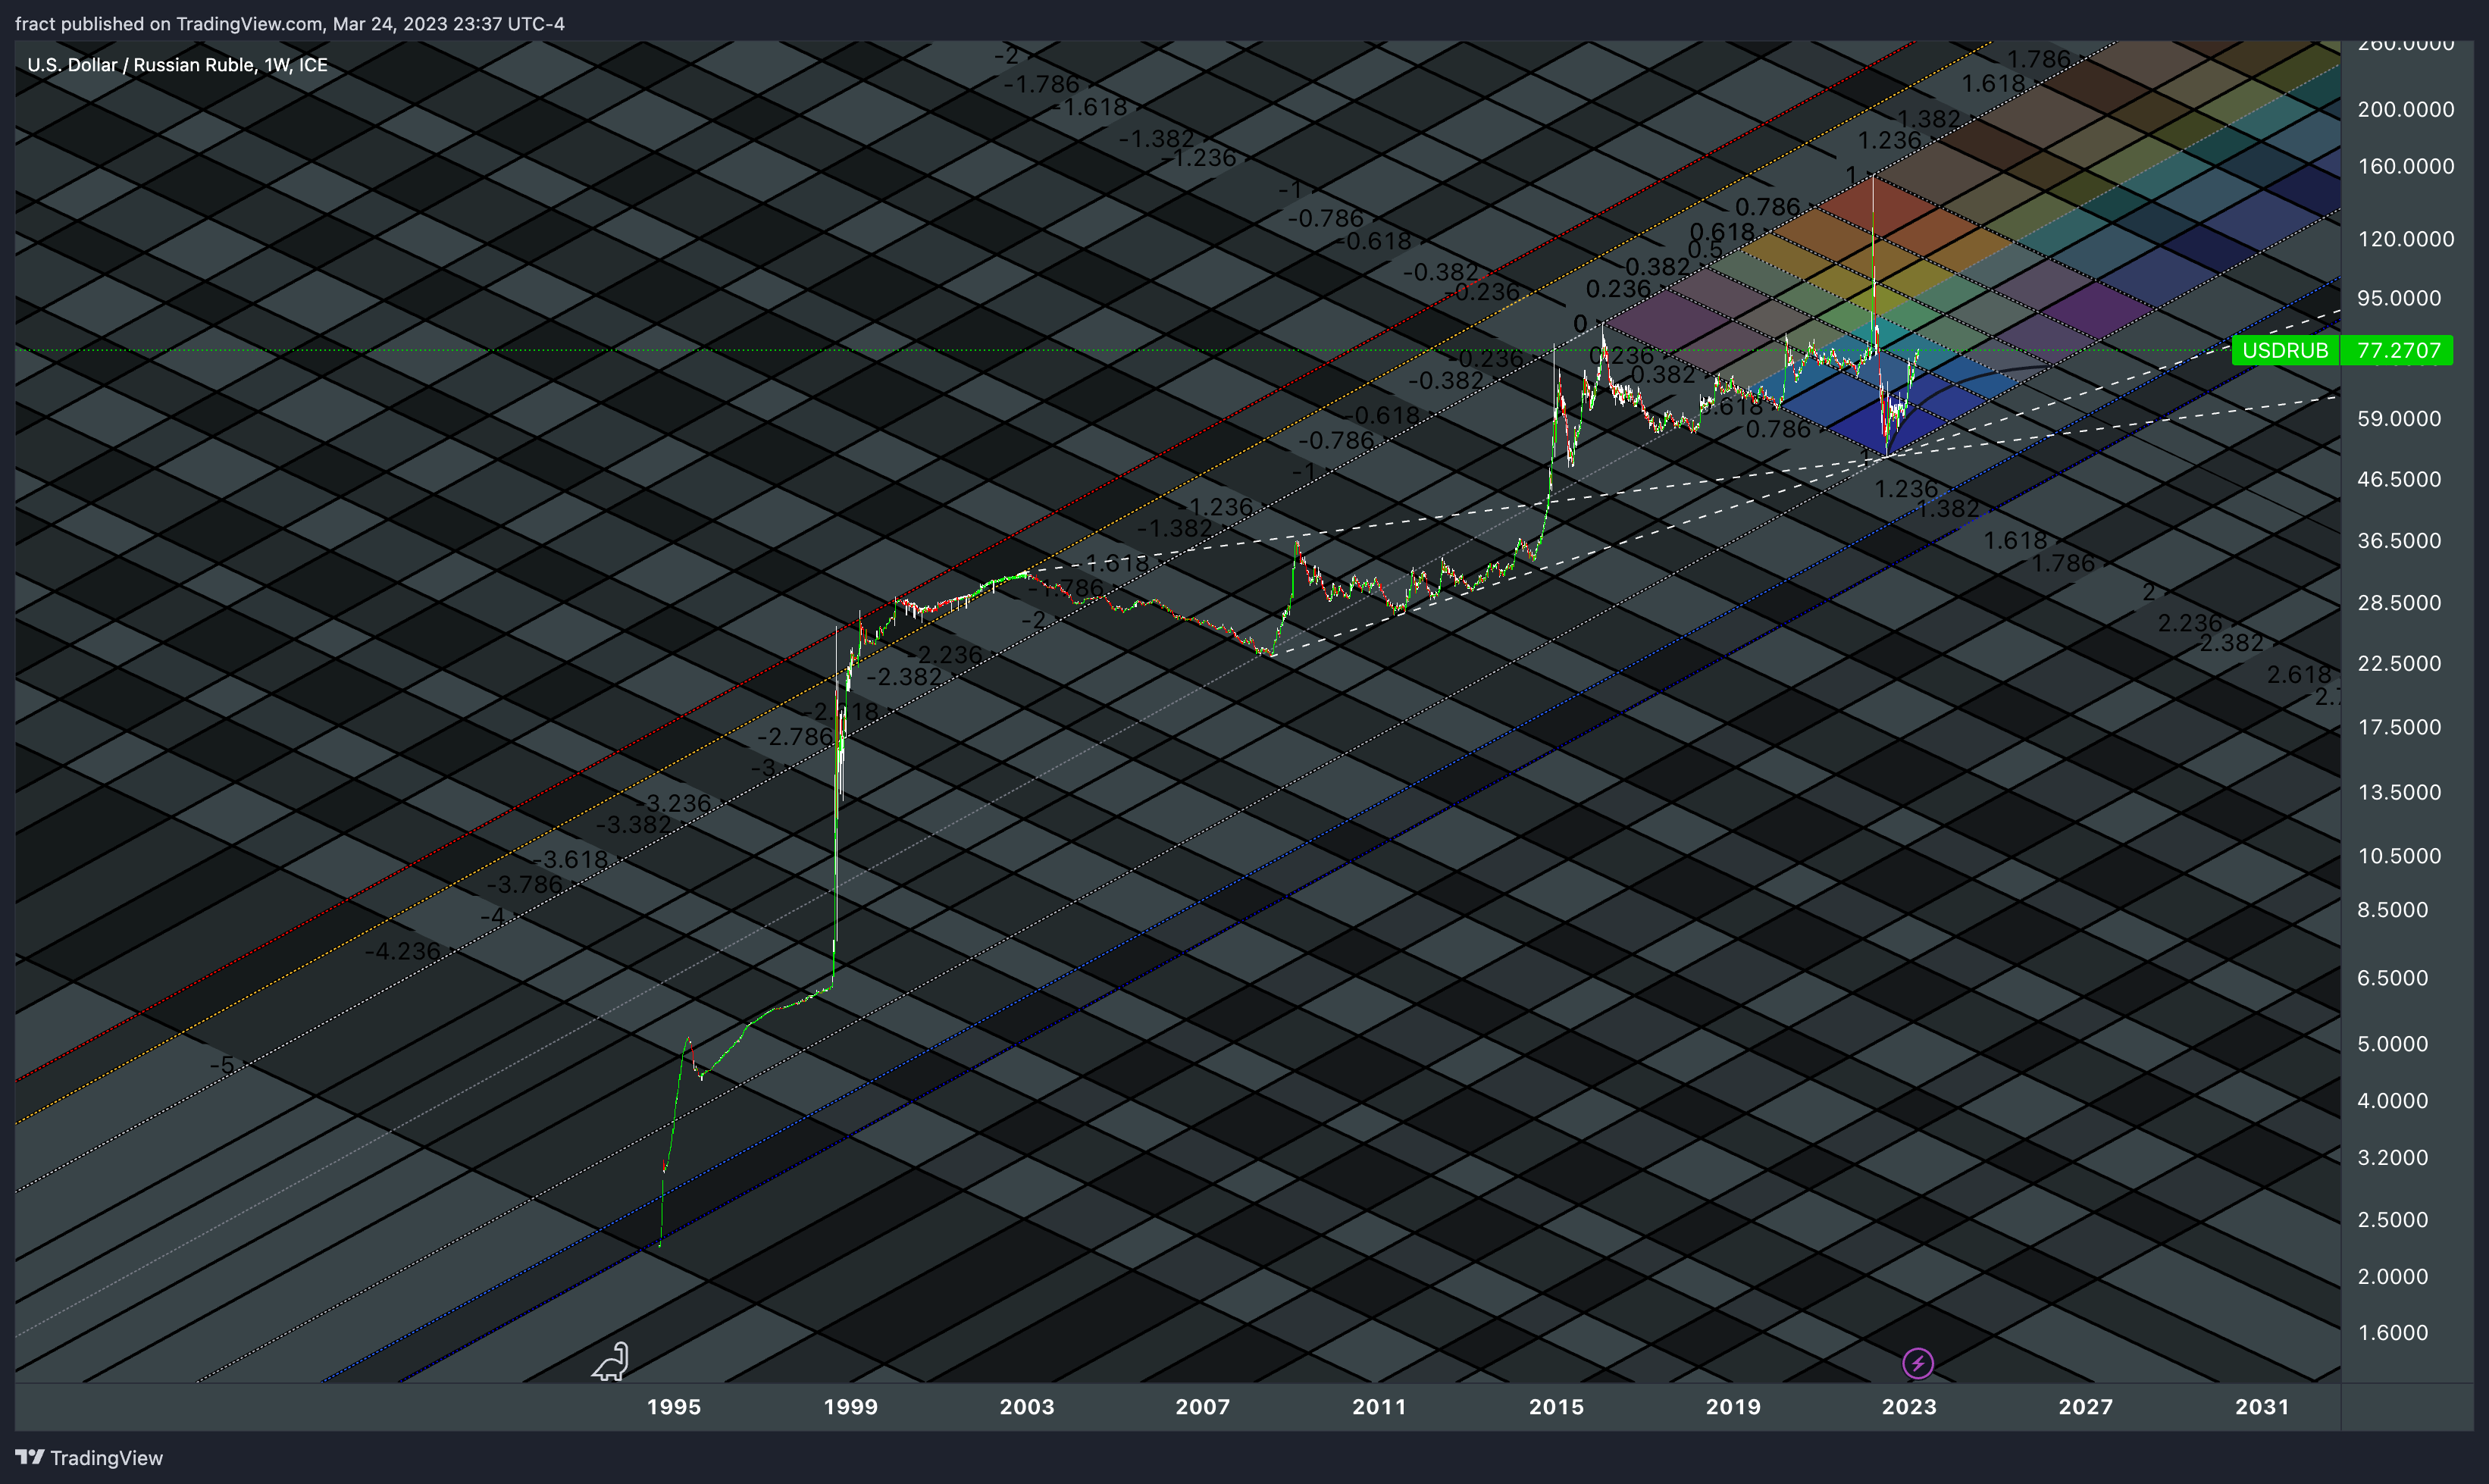This screenshot has width=2489, height=1484.
Task: Click the 200.0000 price axis label
Action: tap(2406, 109)
